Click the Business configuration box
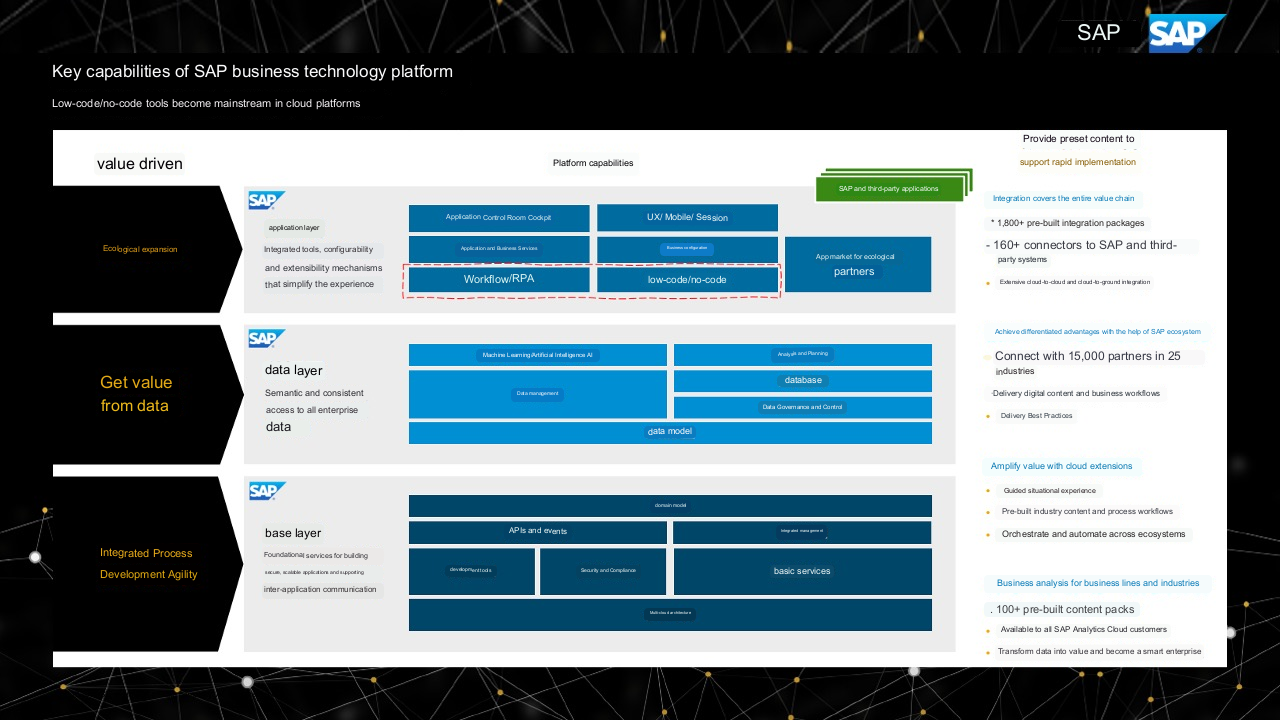 (x=687, y=248)
